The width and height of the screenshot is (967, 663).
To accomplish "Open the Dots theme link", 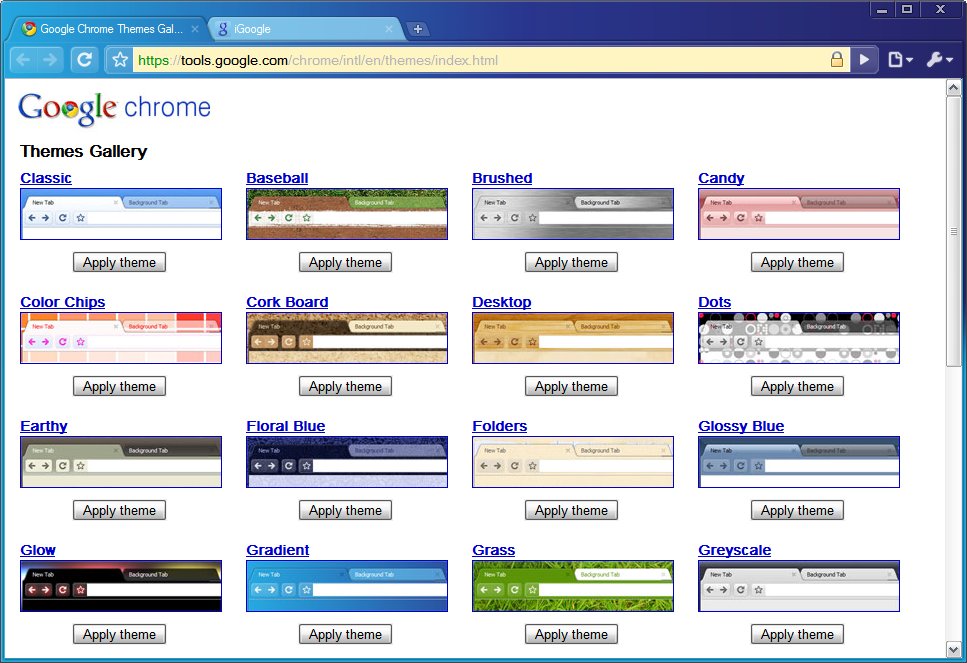I will (714, 302).
